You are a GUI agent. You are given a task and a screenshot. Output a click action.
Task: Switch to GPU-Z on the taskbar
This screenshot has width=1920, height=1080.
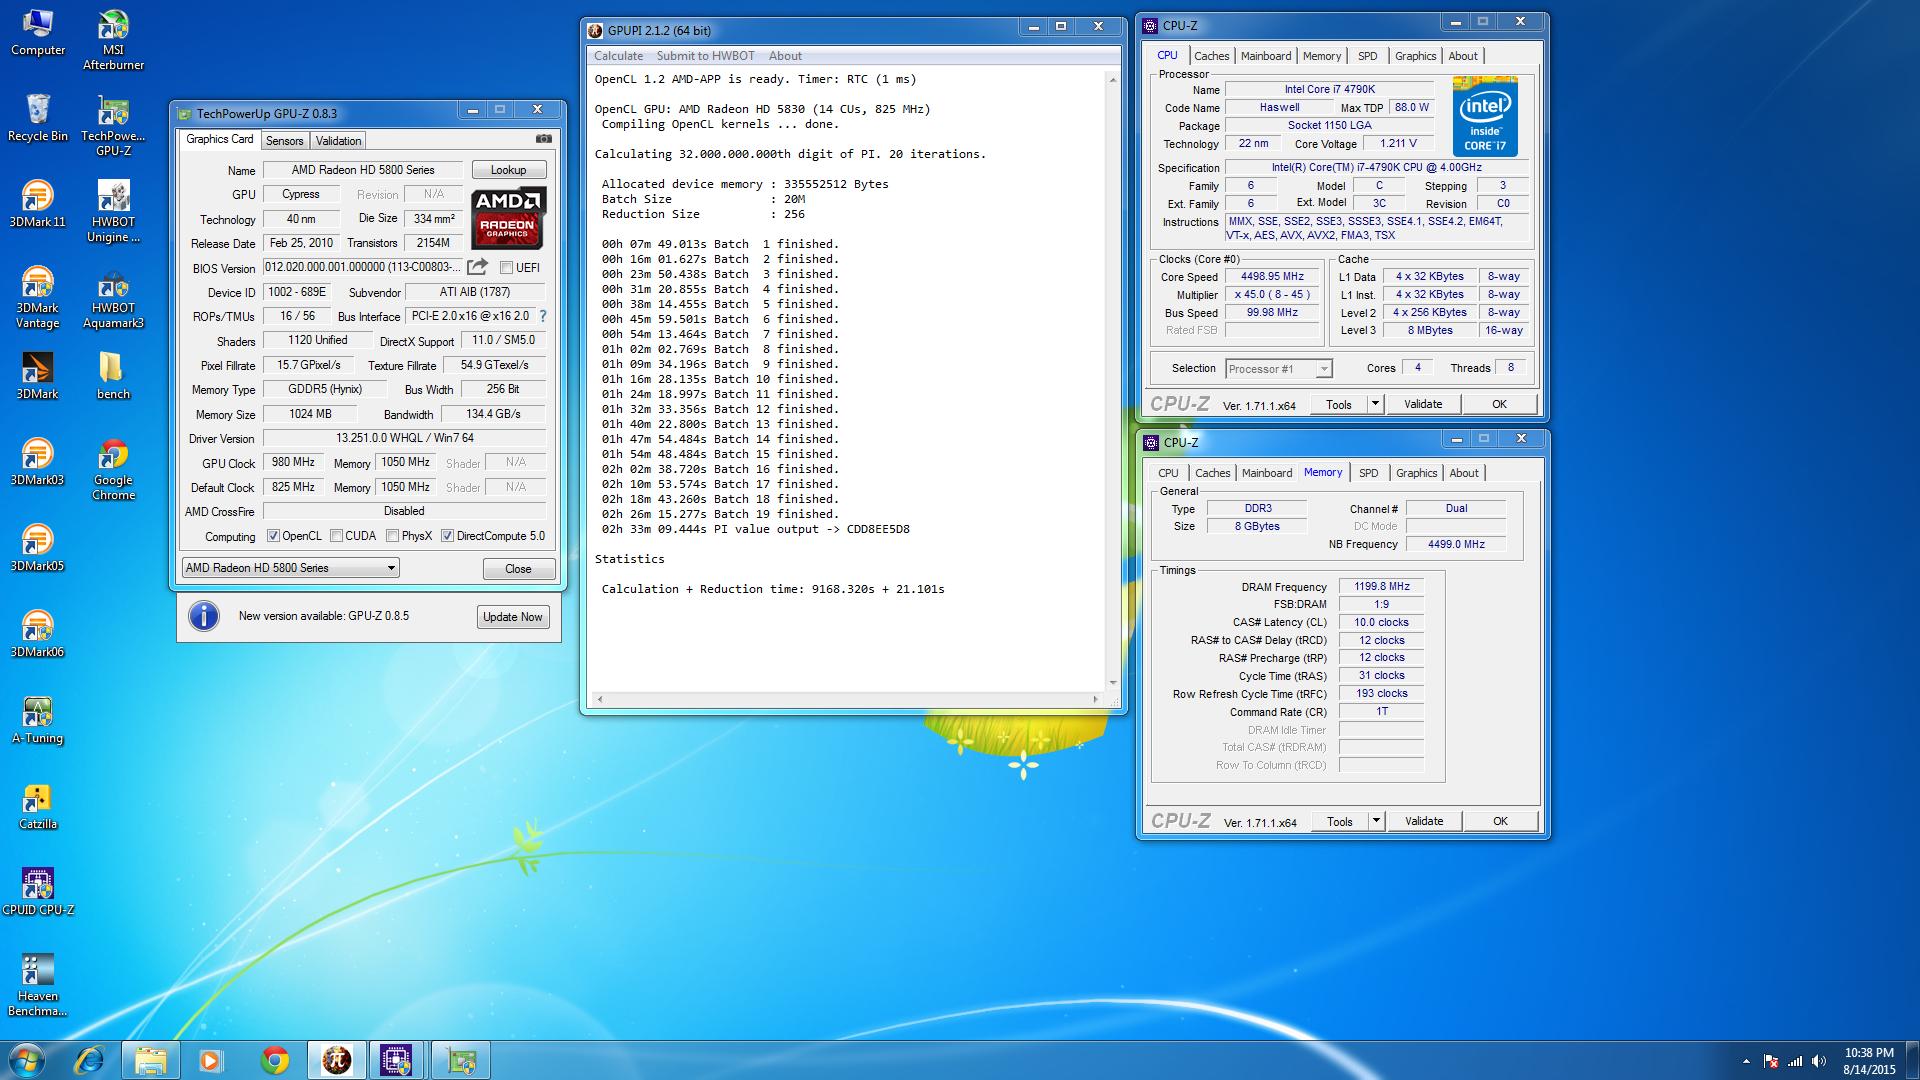click(461, 1060)
